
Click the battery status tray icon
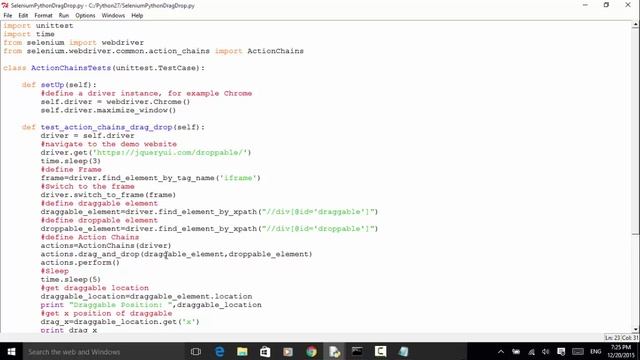[516, 351]
